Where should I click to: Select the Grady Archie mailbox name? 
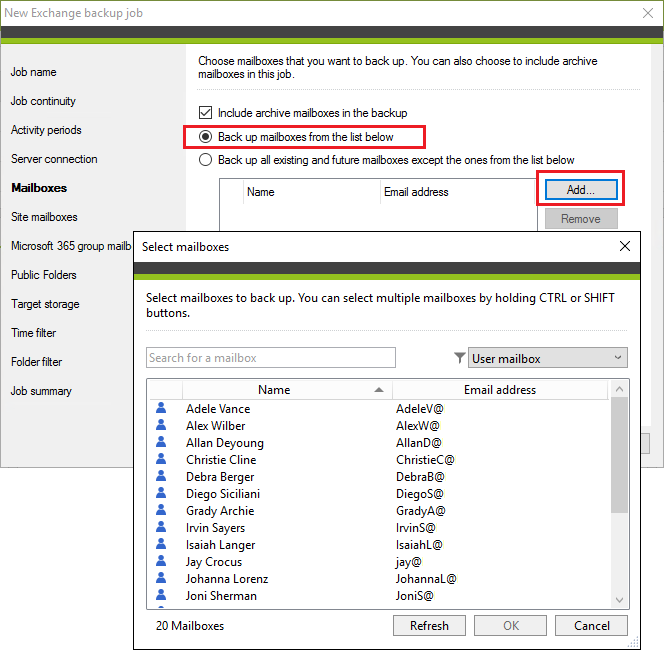click(220, 511)
